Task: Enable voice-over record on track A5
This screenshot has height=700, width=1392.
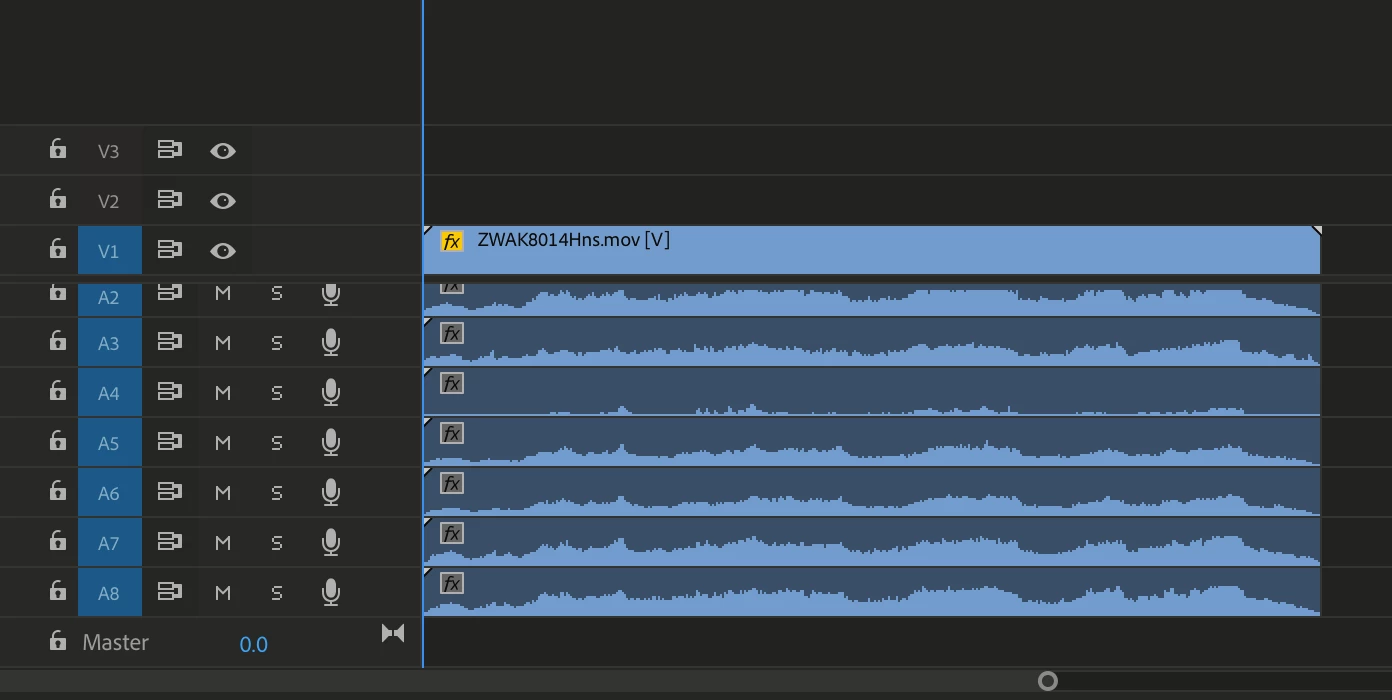Action: click(331, 443)
